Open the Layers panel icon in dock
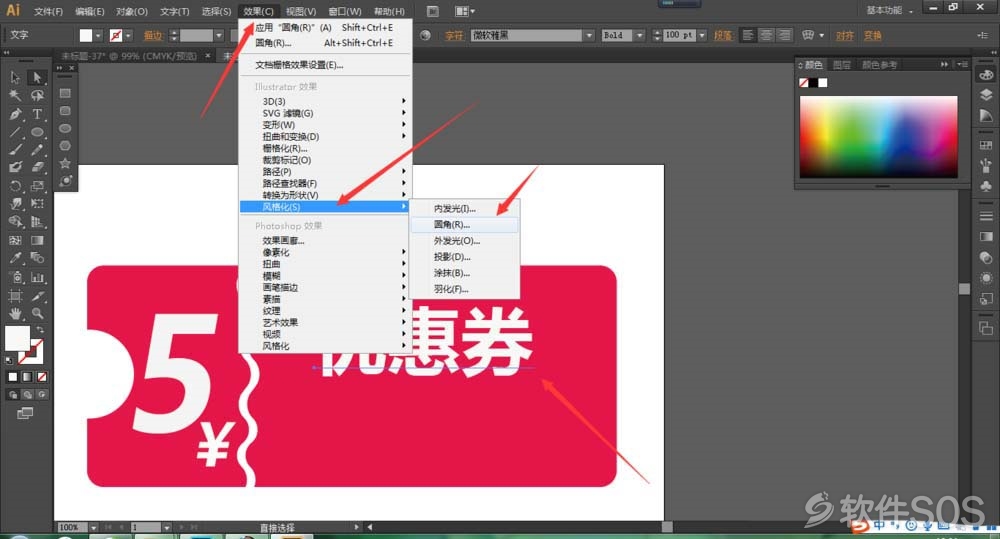The height and width of the screenshot is (539, 1000). [x=986, y=95]
